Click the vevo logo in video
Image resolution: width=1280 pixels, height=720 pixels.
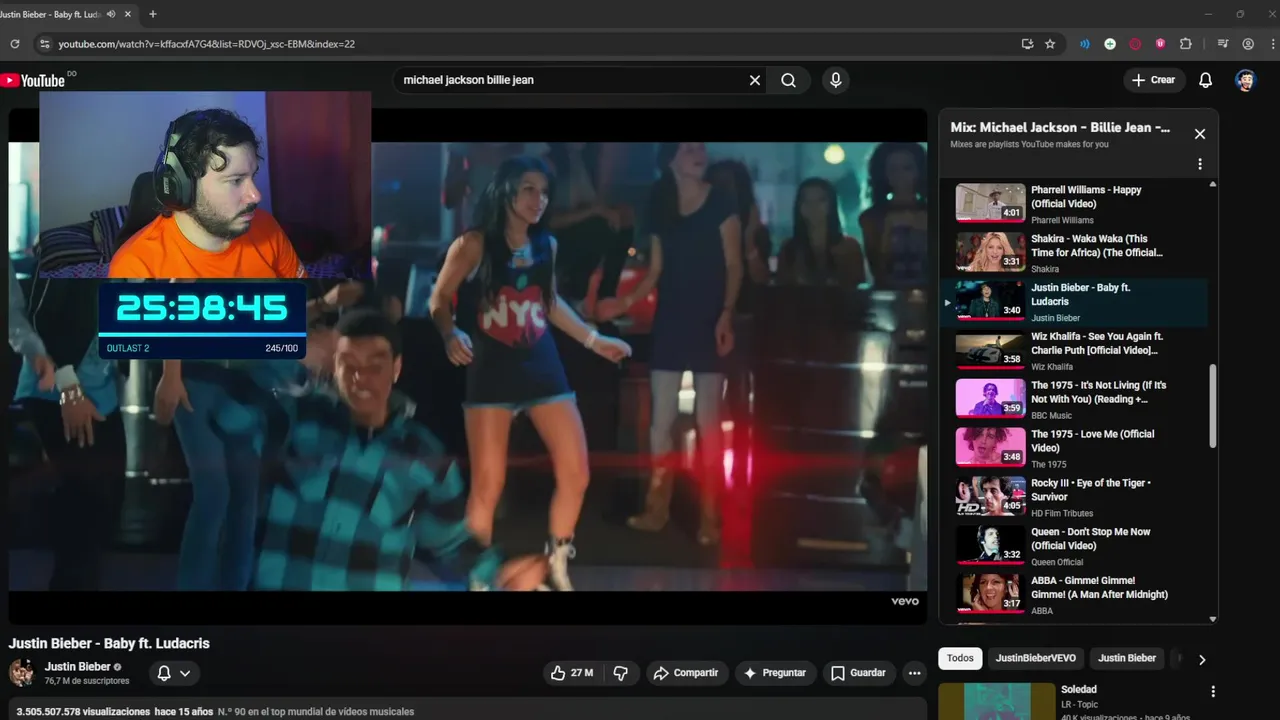point(904,601)
